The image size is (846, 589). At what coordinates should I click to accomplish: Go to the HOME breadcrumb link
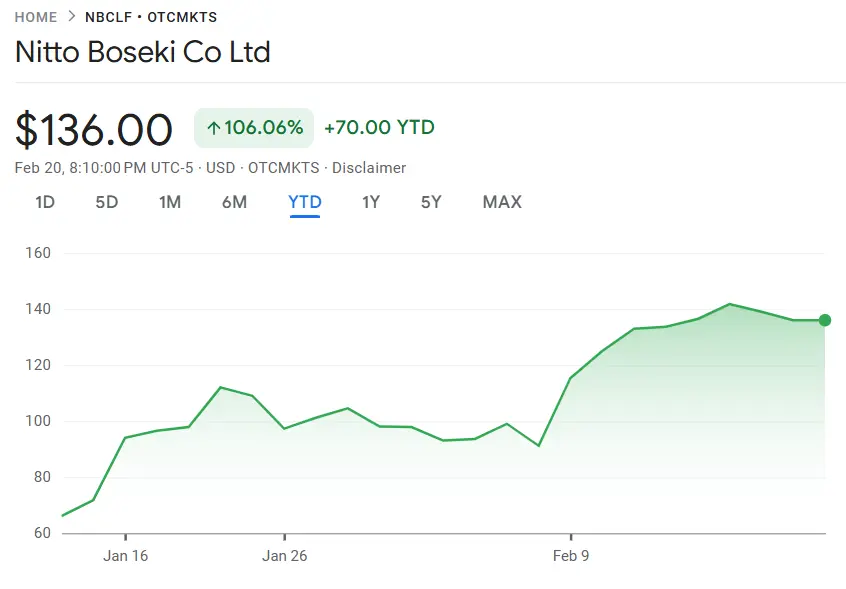35,17
